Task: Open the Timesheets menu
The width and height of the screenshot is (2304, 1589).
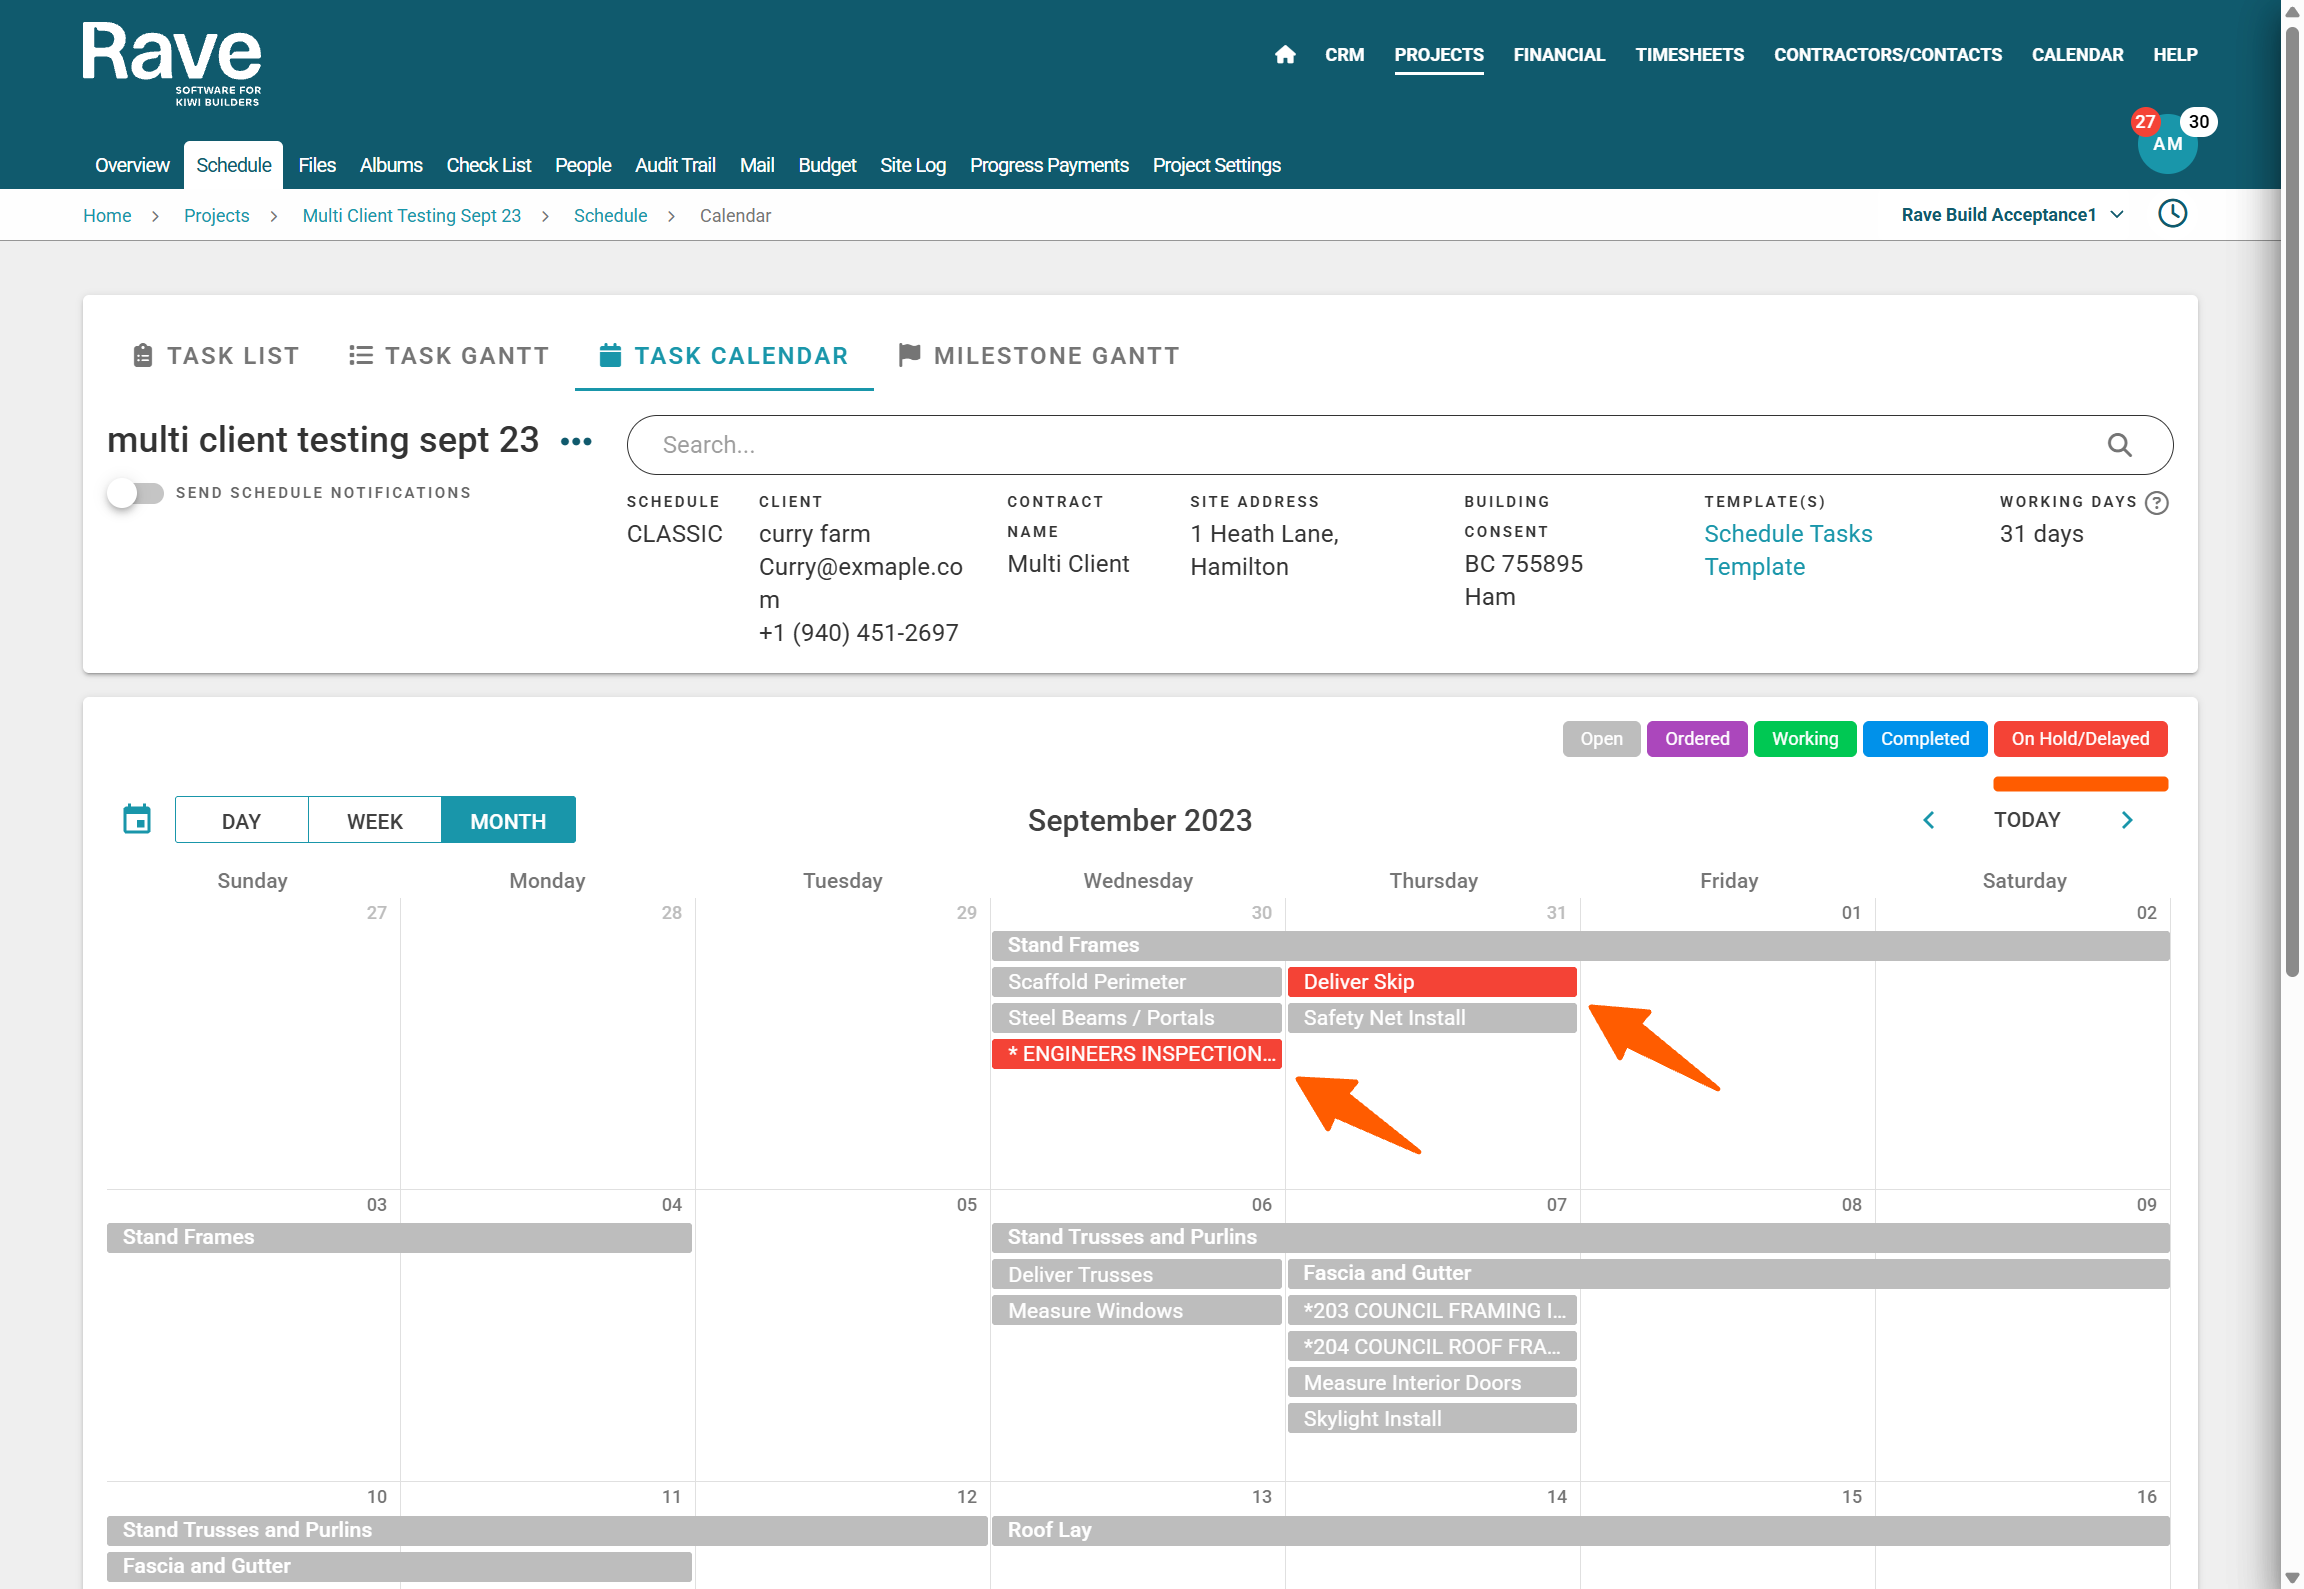Action: click(x=1689, y=55)
